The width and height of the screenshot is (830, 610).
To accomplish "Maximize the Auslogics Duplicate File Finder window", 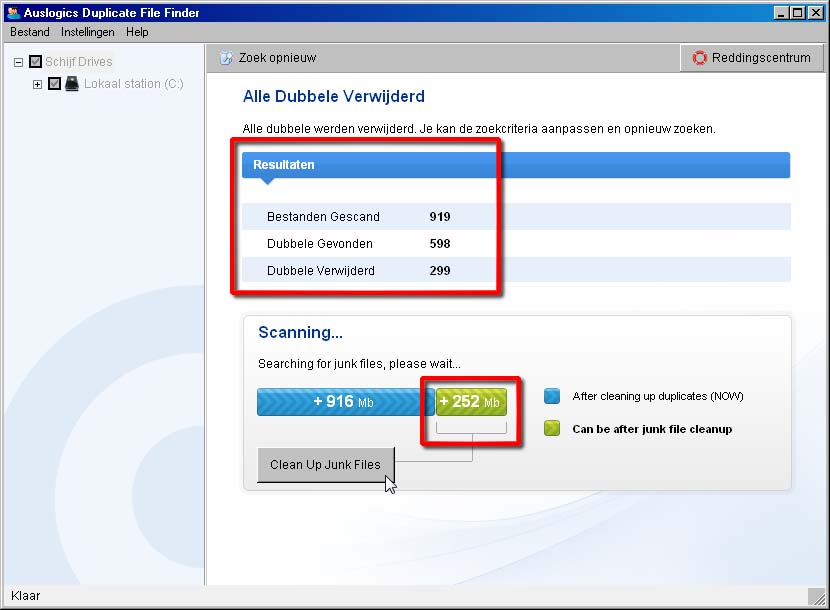I will (x=798, y=13).
